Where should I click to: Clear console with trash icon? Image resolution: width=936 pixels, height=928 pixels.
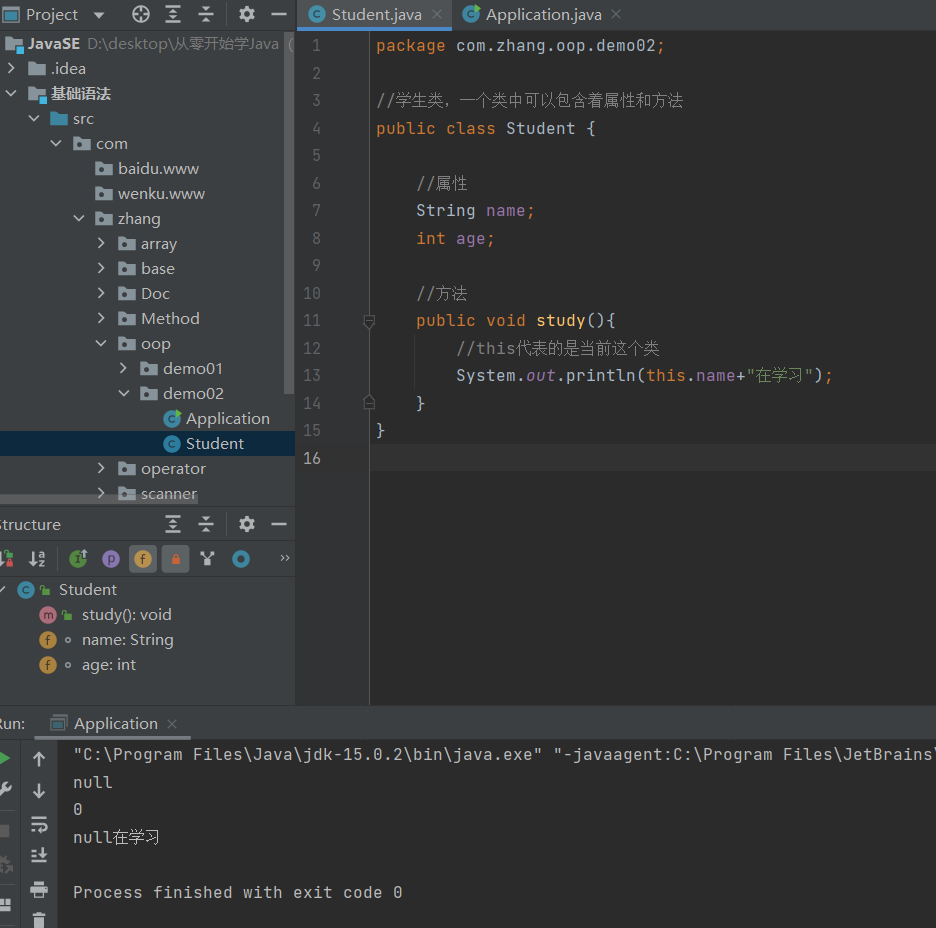[39, 920]
